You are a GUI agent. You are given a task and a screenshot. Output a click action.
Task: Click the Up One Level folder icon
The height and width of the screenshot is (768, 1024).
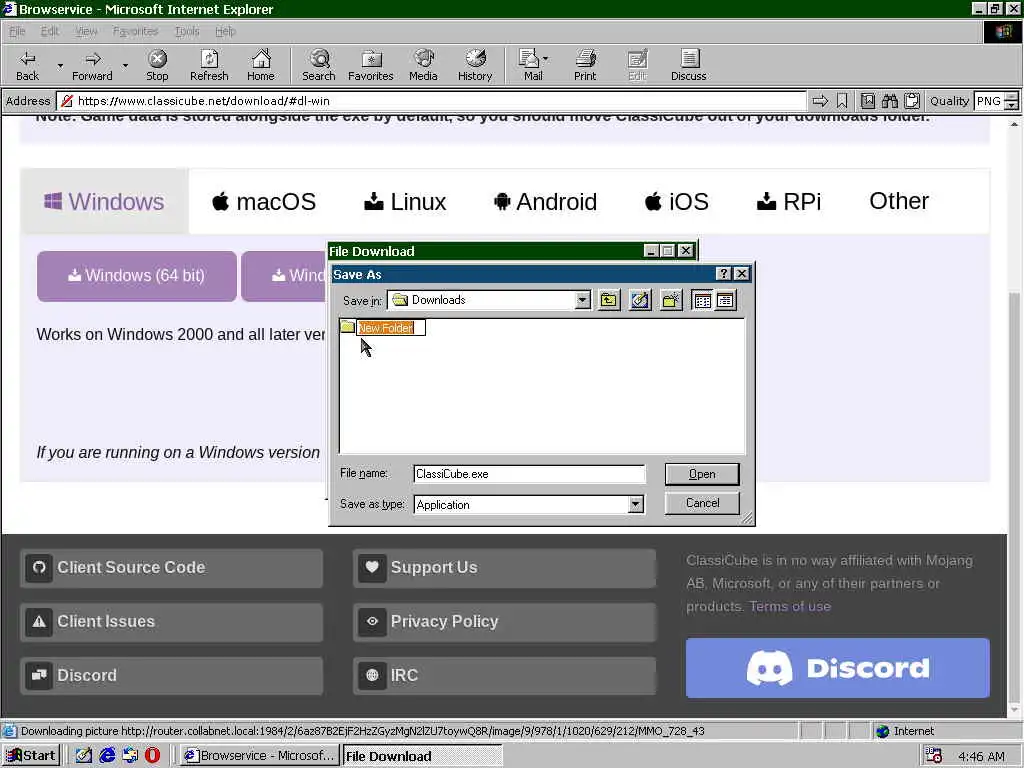click(x=609, y=300)
